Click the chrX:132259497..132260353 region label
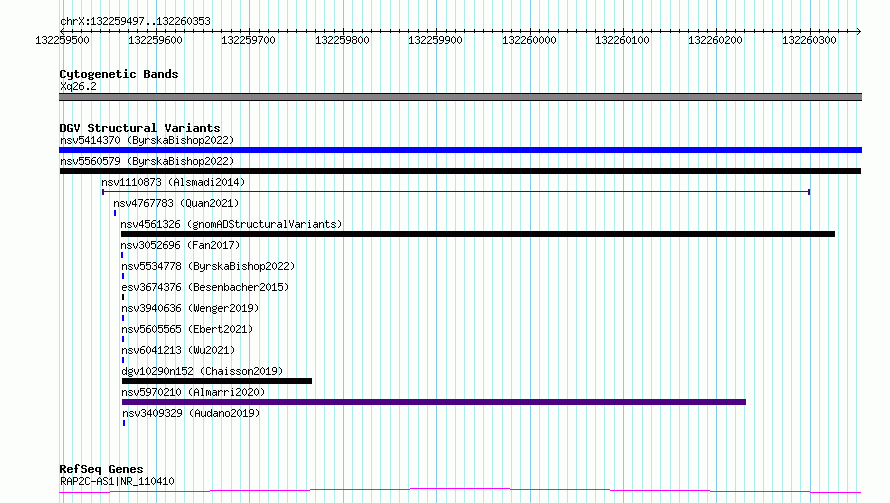Screen dimensions: 890x503 135,22
